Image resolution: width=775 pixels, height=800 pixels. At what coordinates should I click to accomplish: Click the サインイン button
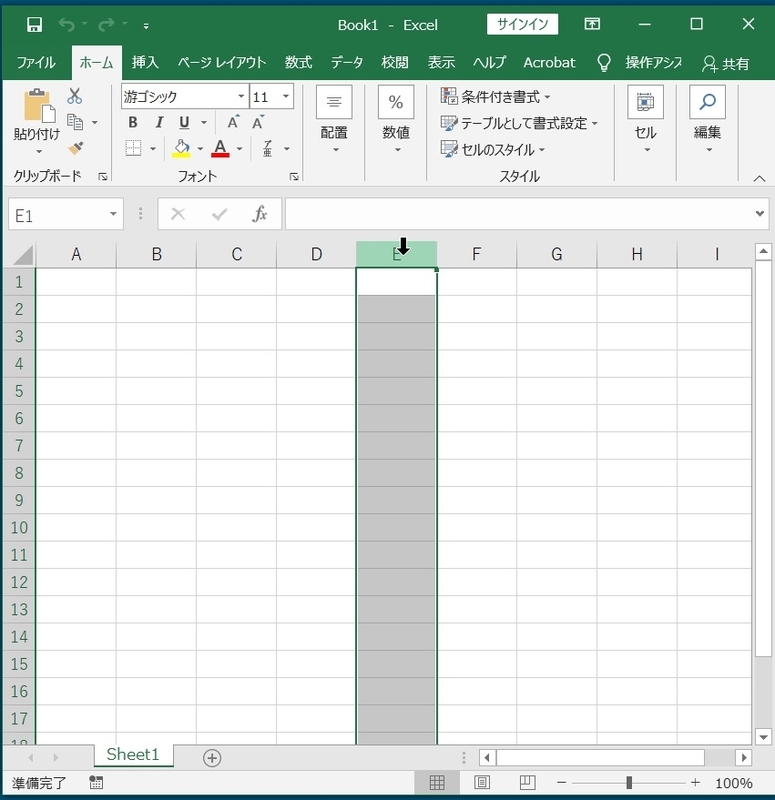tap(522, 24)
